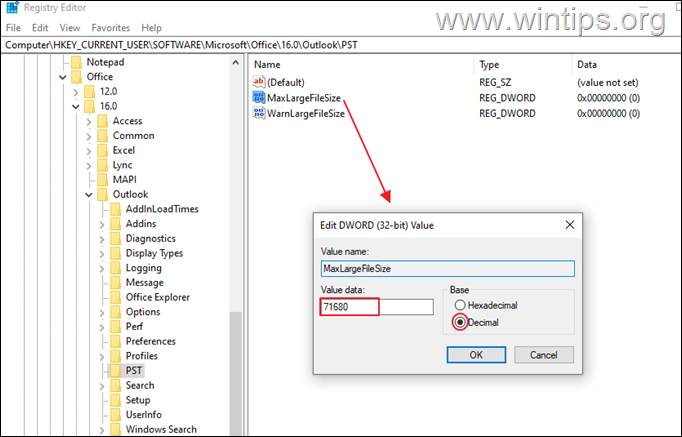The width and height of the screenshot is (682, 437).
Task: Open the Edit menu
Action: tap(40, 28)
